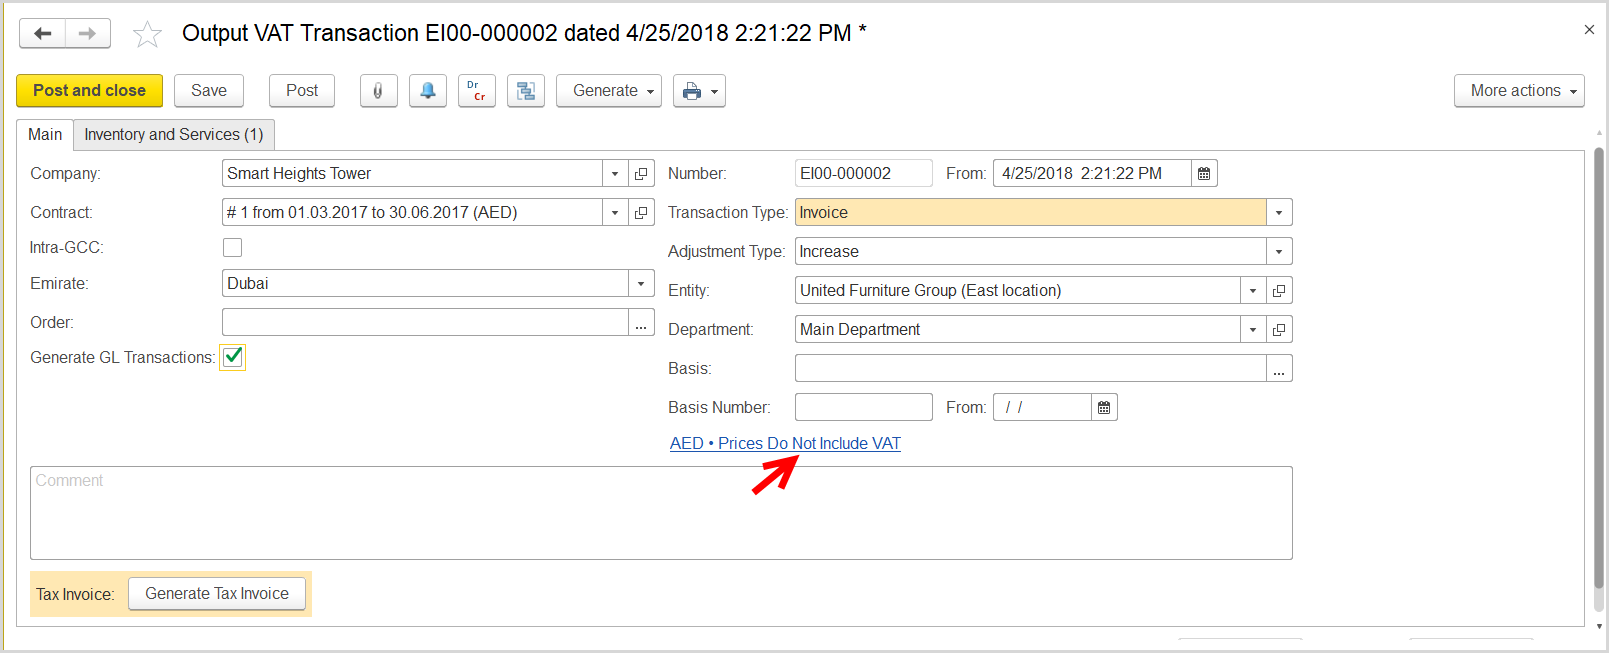Uncheck Generate GL Transactions checkbox
1609x653 pixels.
[233, 357]
